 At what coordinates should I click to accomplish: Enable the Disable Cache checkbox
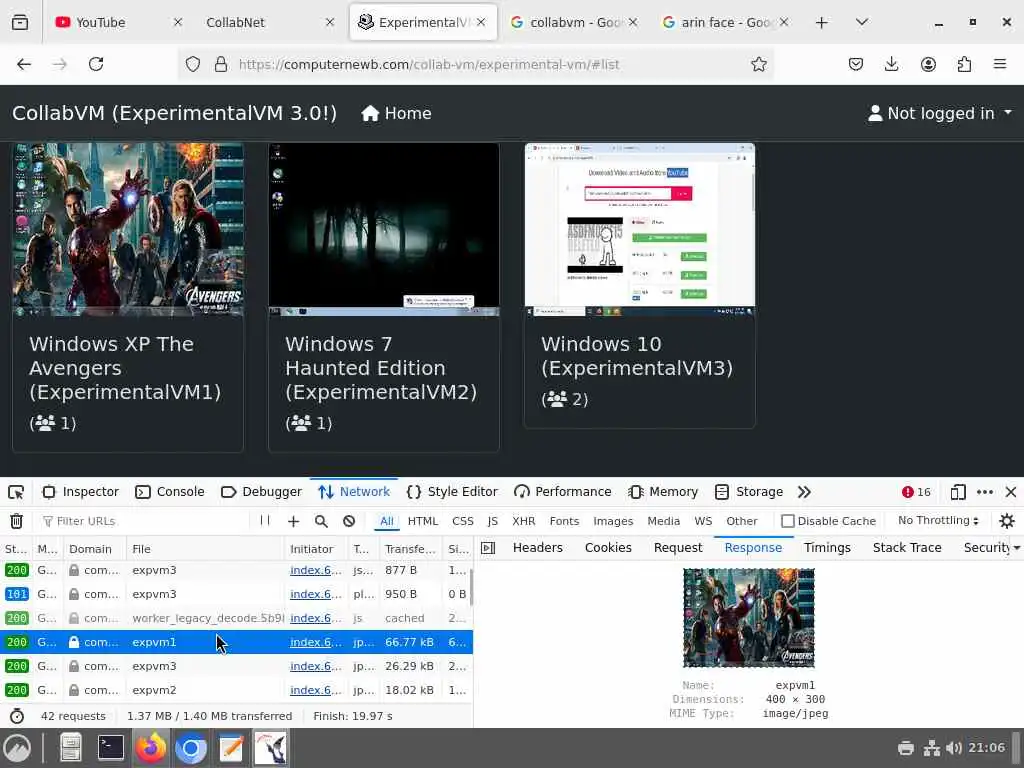(788, 521)
